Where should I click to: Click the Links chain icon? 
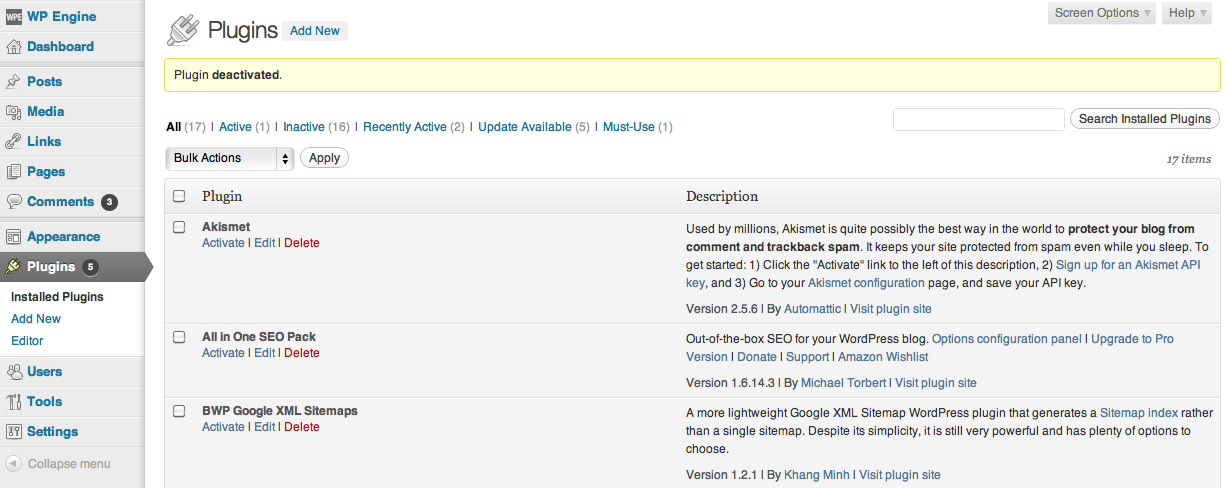pyautogui.click(x=14, y=142)
